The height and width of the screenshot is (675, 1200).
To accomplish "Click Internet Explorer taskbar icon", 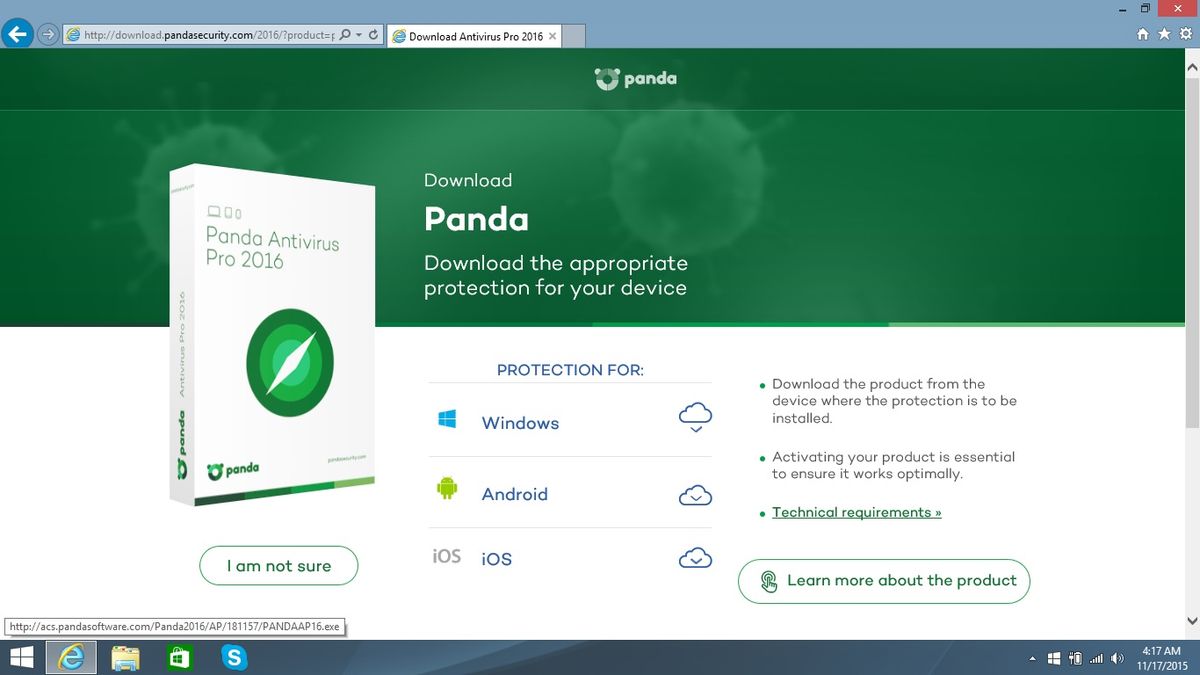I will click(72, 658).
